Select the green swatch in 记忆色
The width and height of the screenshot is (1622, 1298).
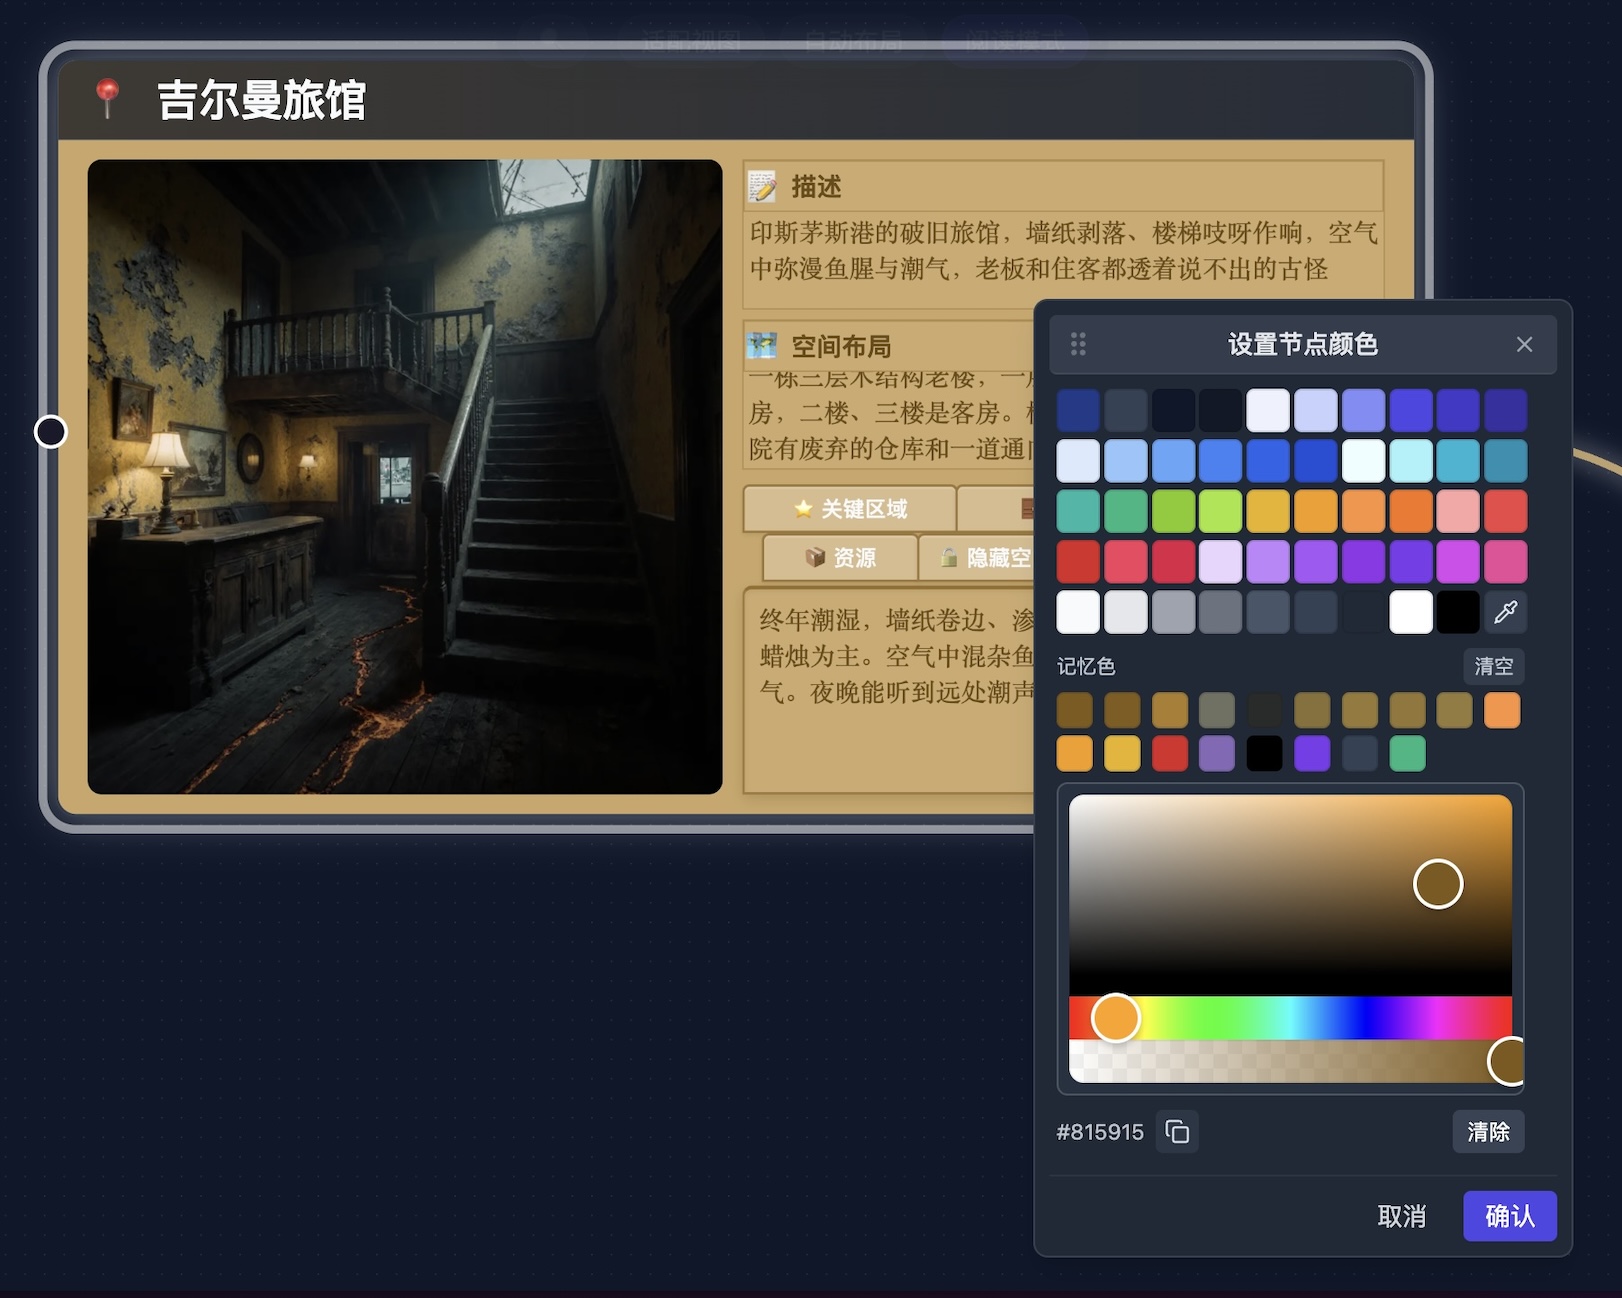[1407, 753]
